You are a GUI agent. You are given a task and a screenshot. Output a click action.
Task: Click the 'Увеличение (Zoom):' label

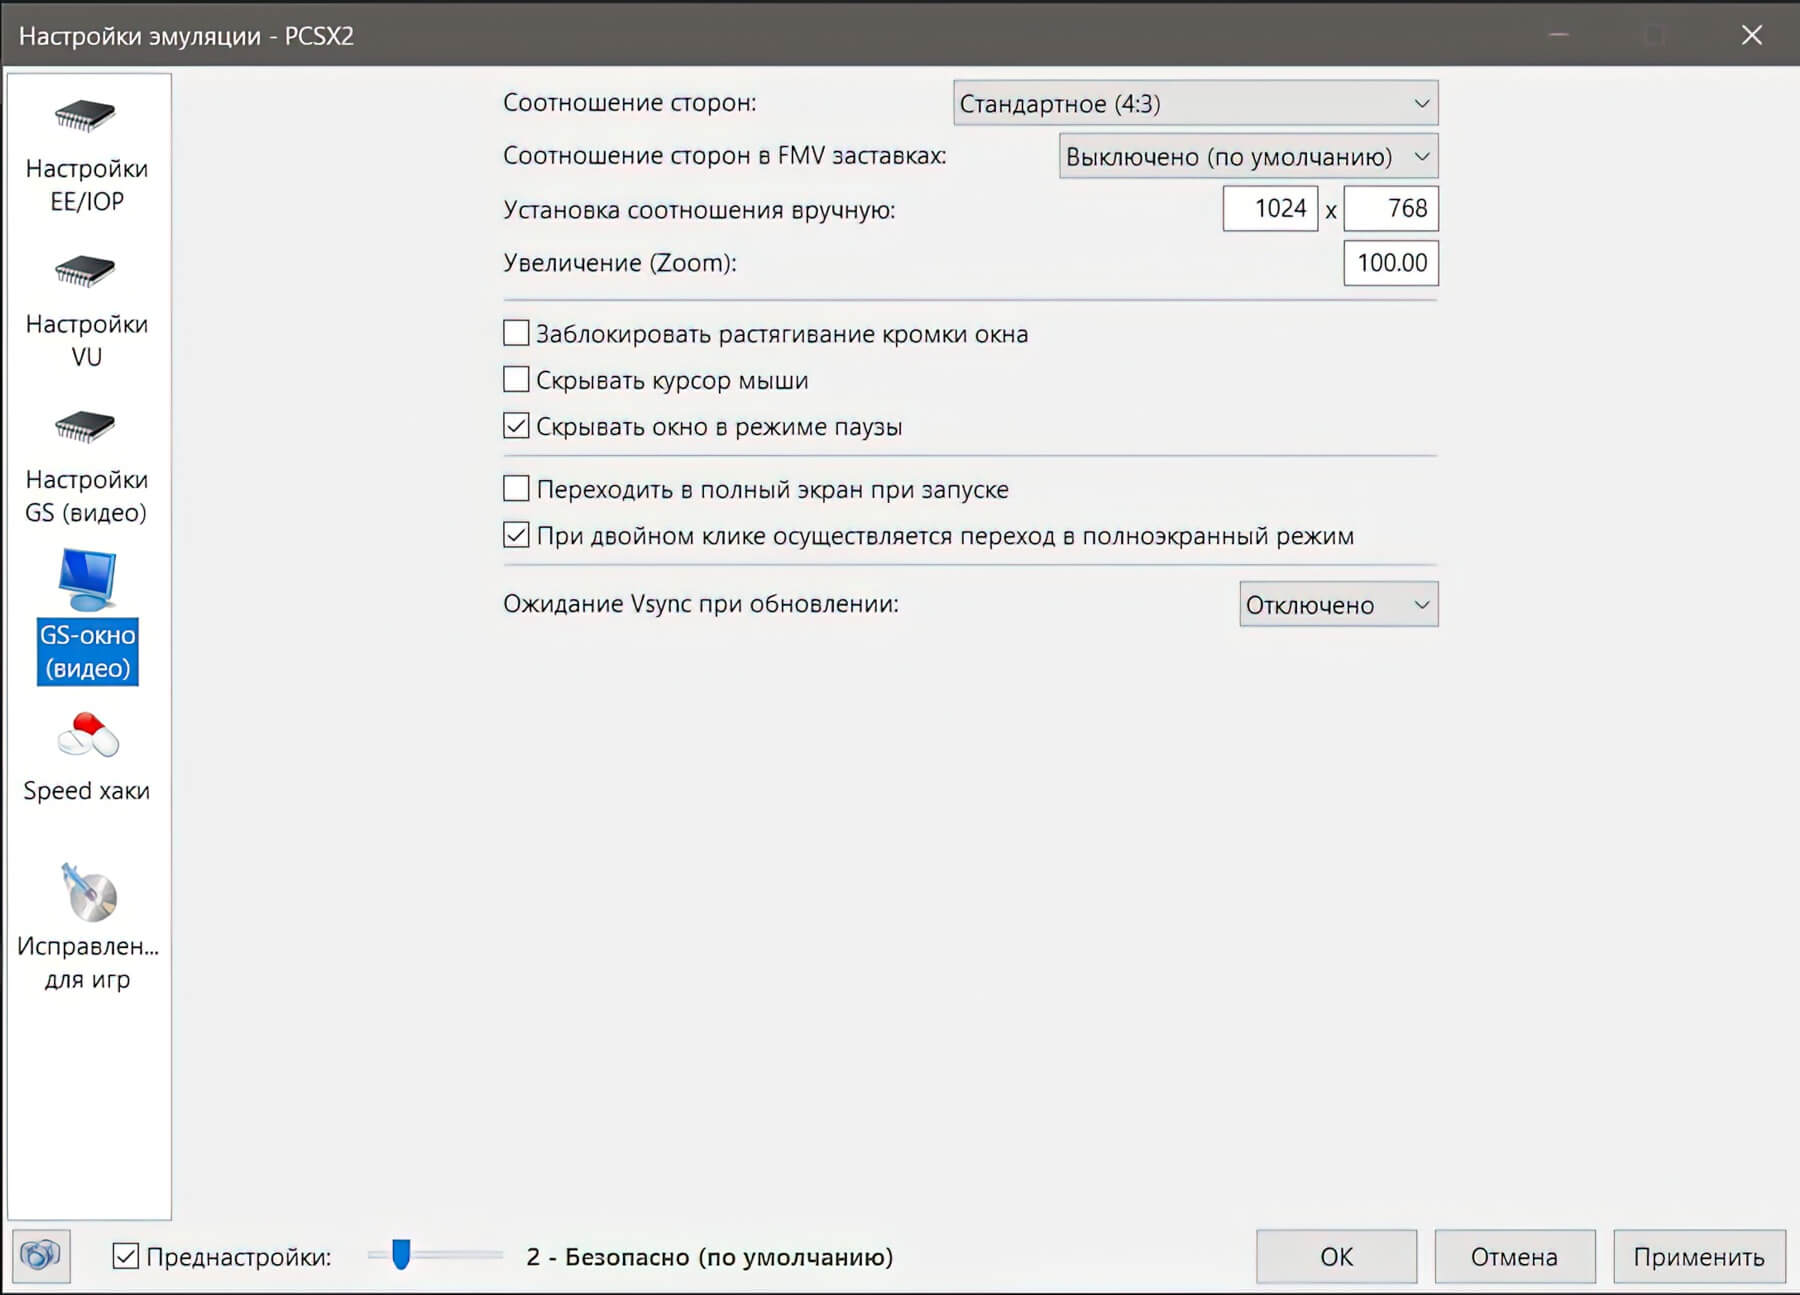click(620, 263)
